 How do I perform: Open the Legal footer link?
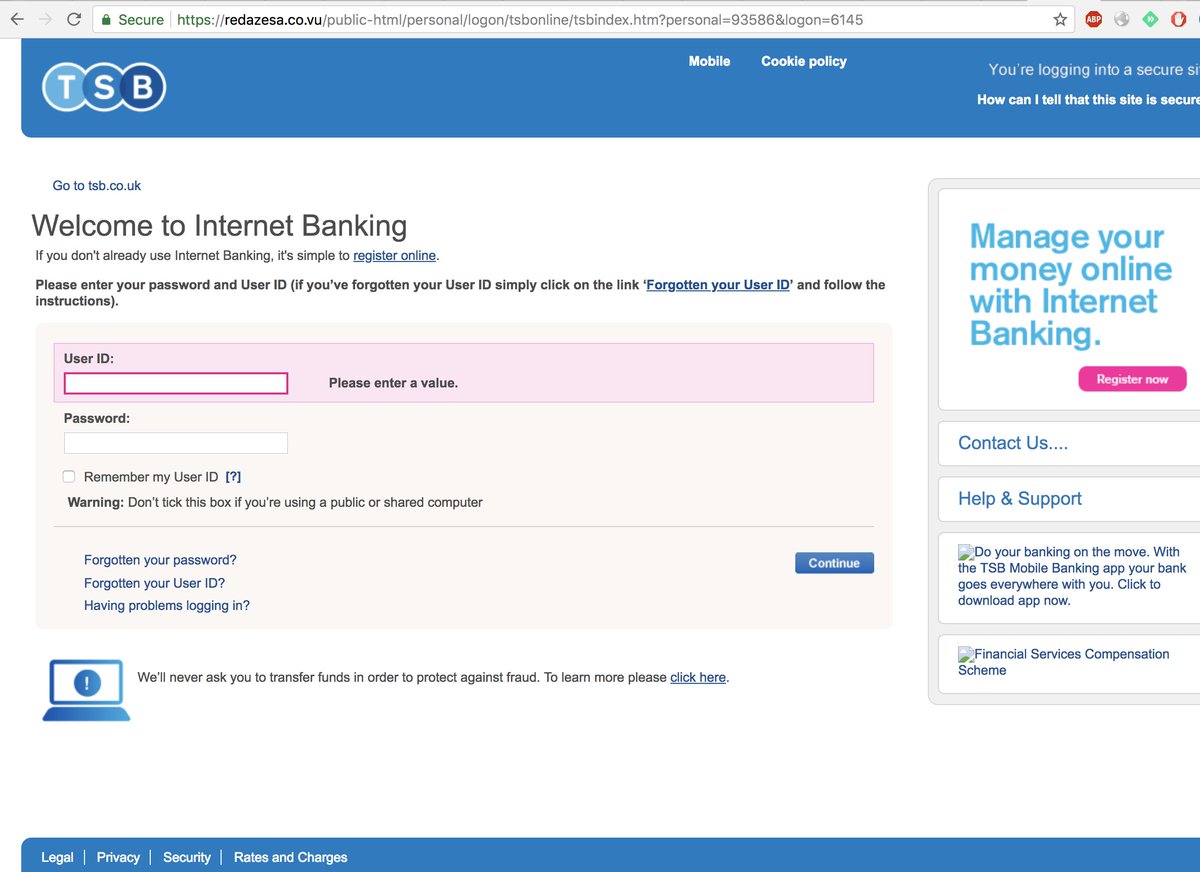(57, 857)
